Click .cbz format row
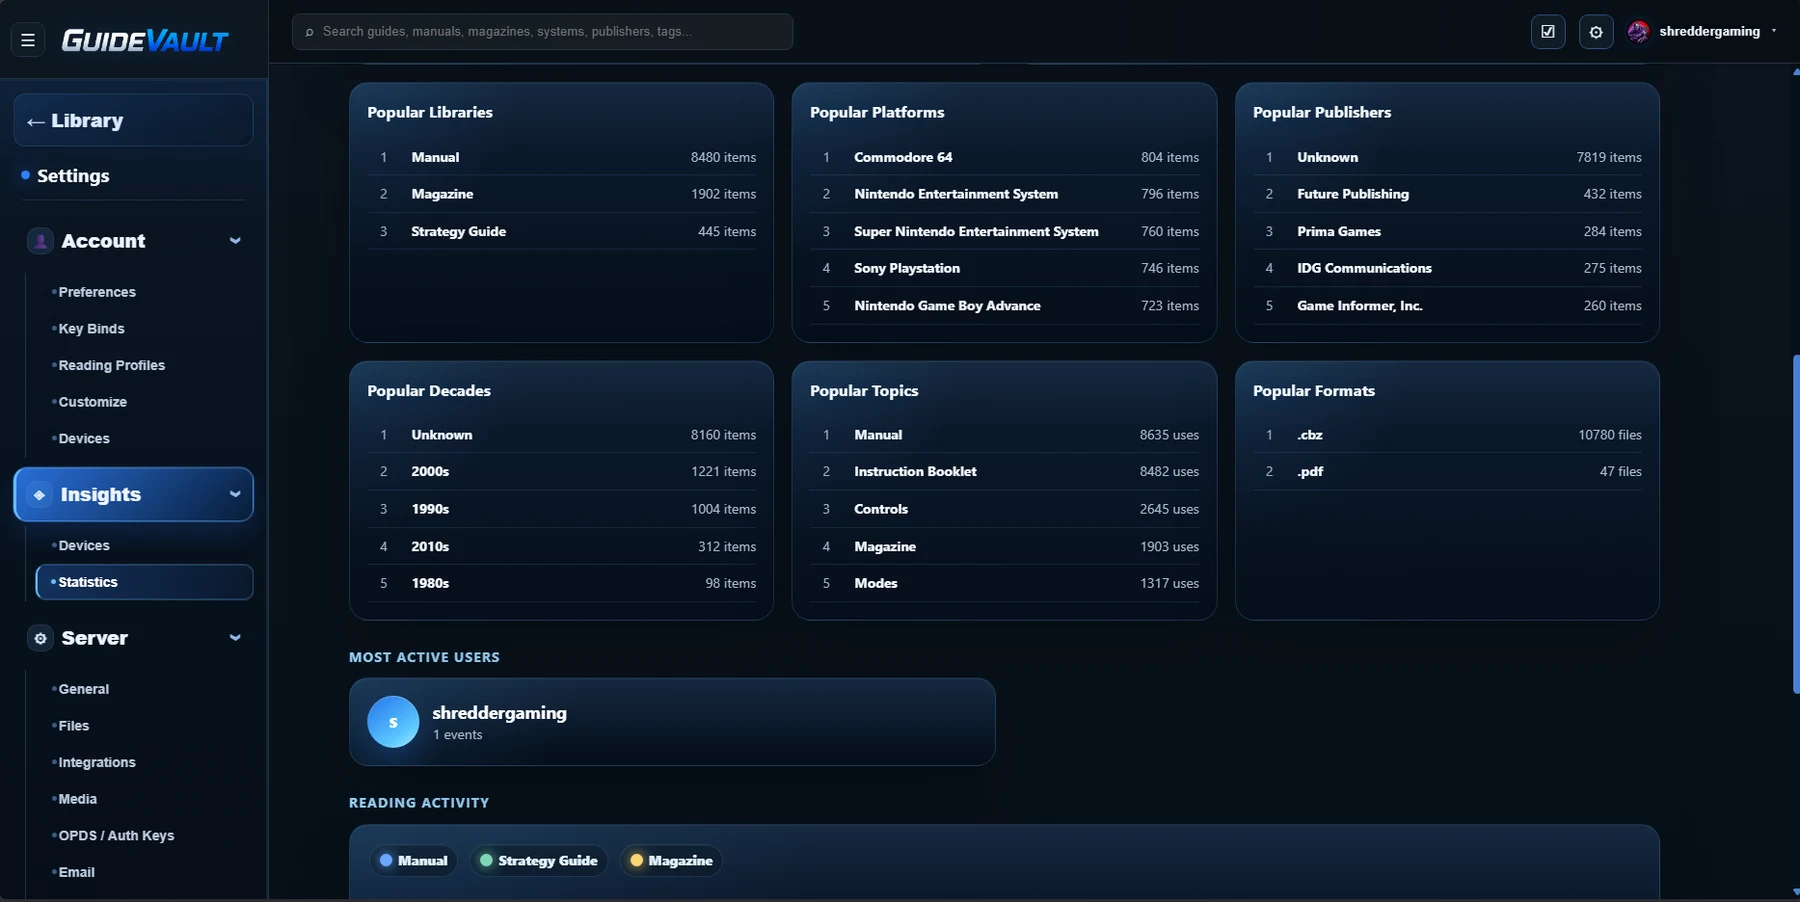Viewport: 1800px width, 902px height. [1447, 435]
